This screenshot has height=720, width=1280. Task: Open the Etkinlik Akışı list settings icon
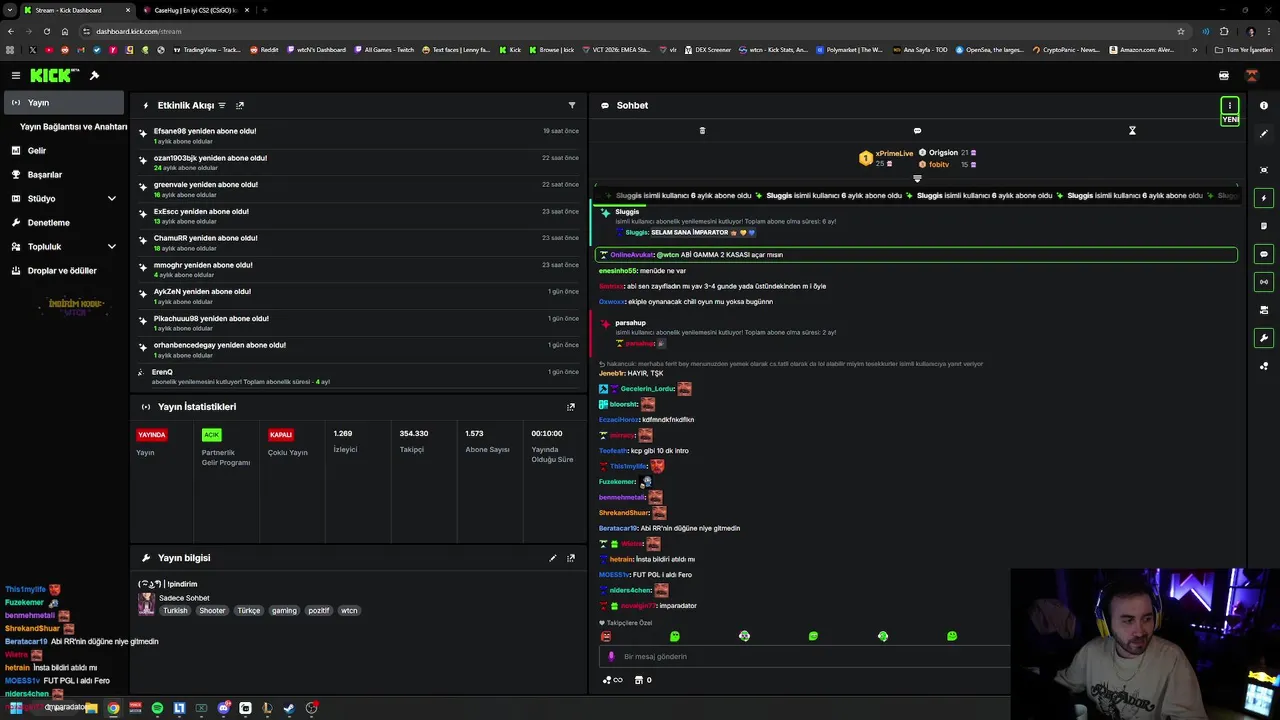(222, 105)
